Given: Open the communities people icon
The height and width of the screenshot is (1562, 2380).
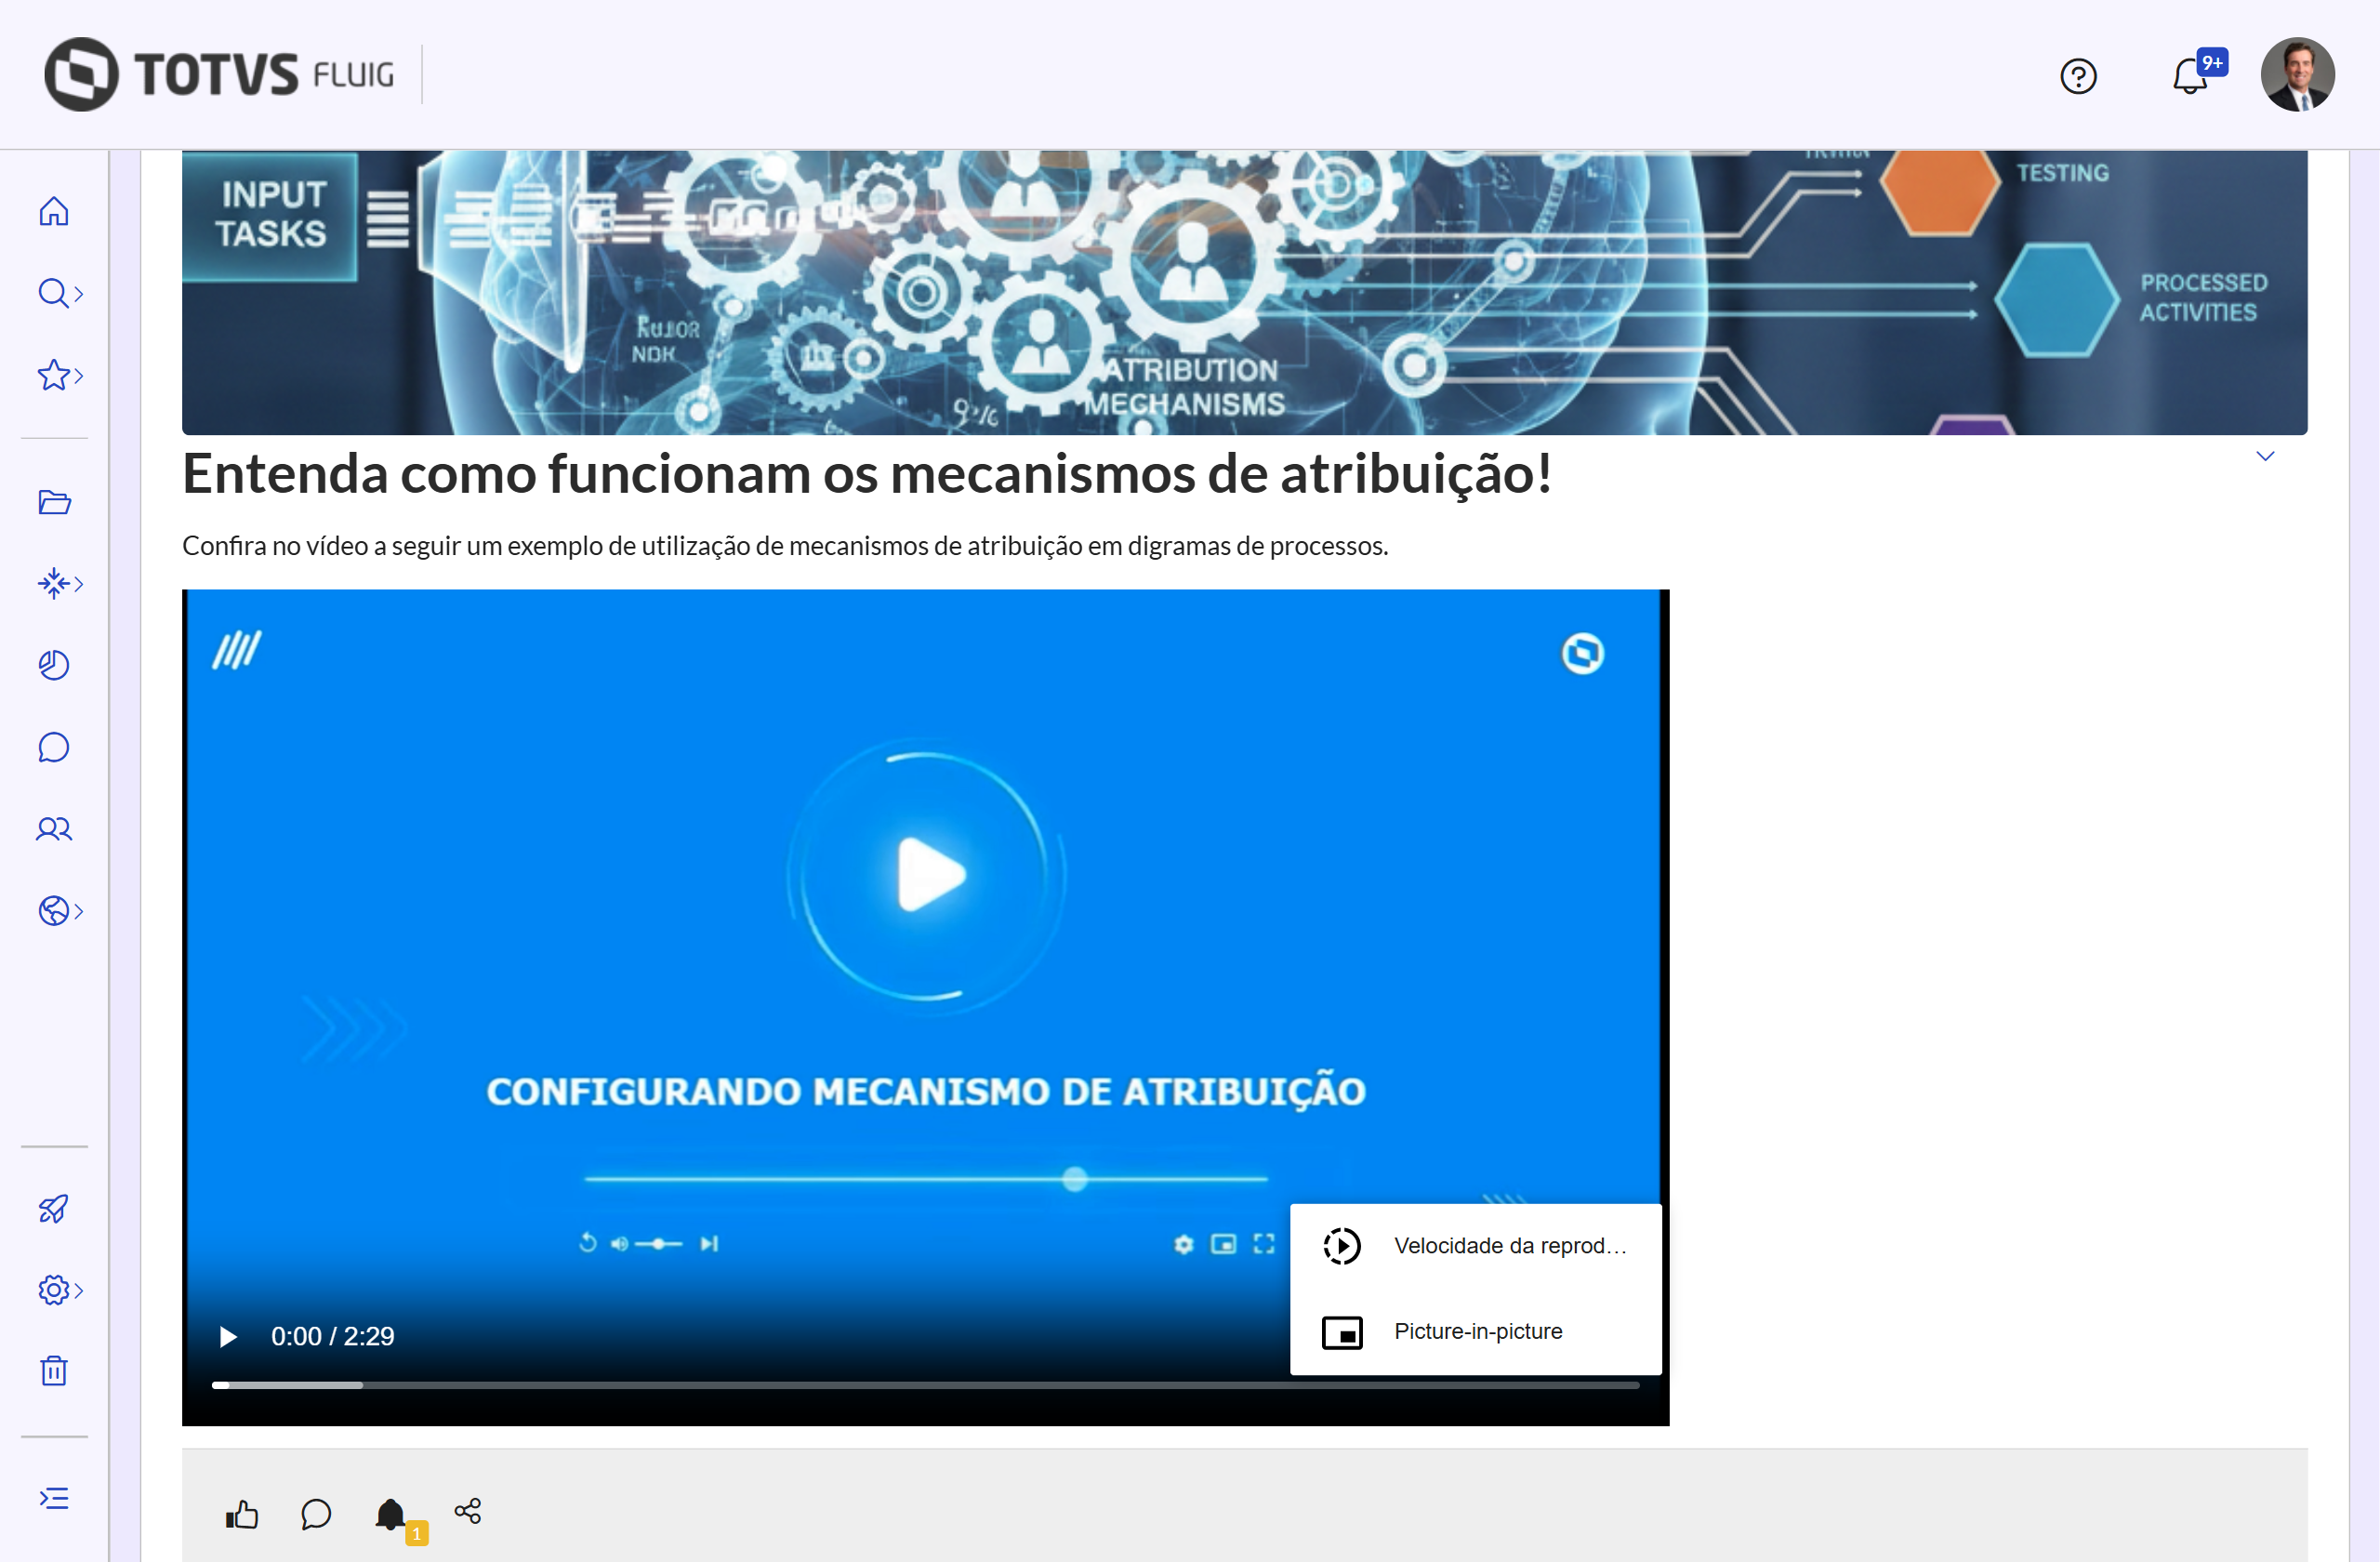Looking at the screenshot, I should coord(54,829).
